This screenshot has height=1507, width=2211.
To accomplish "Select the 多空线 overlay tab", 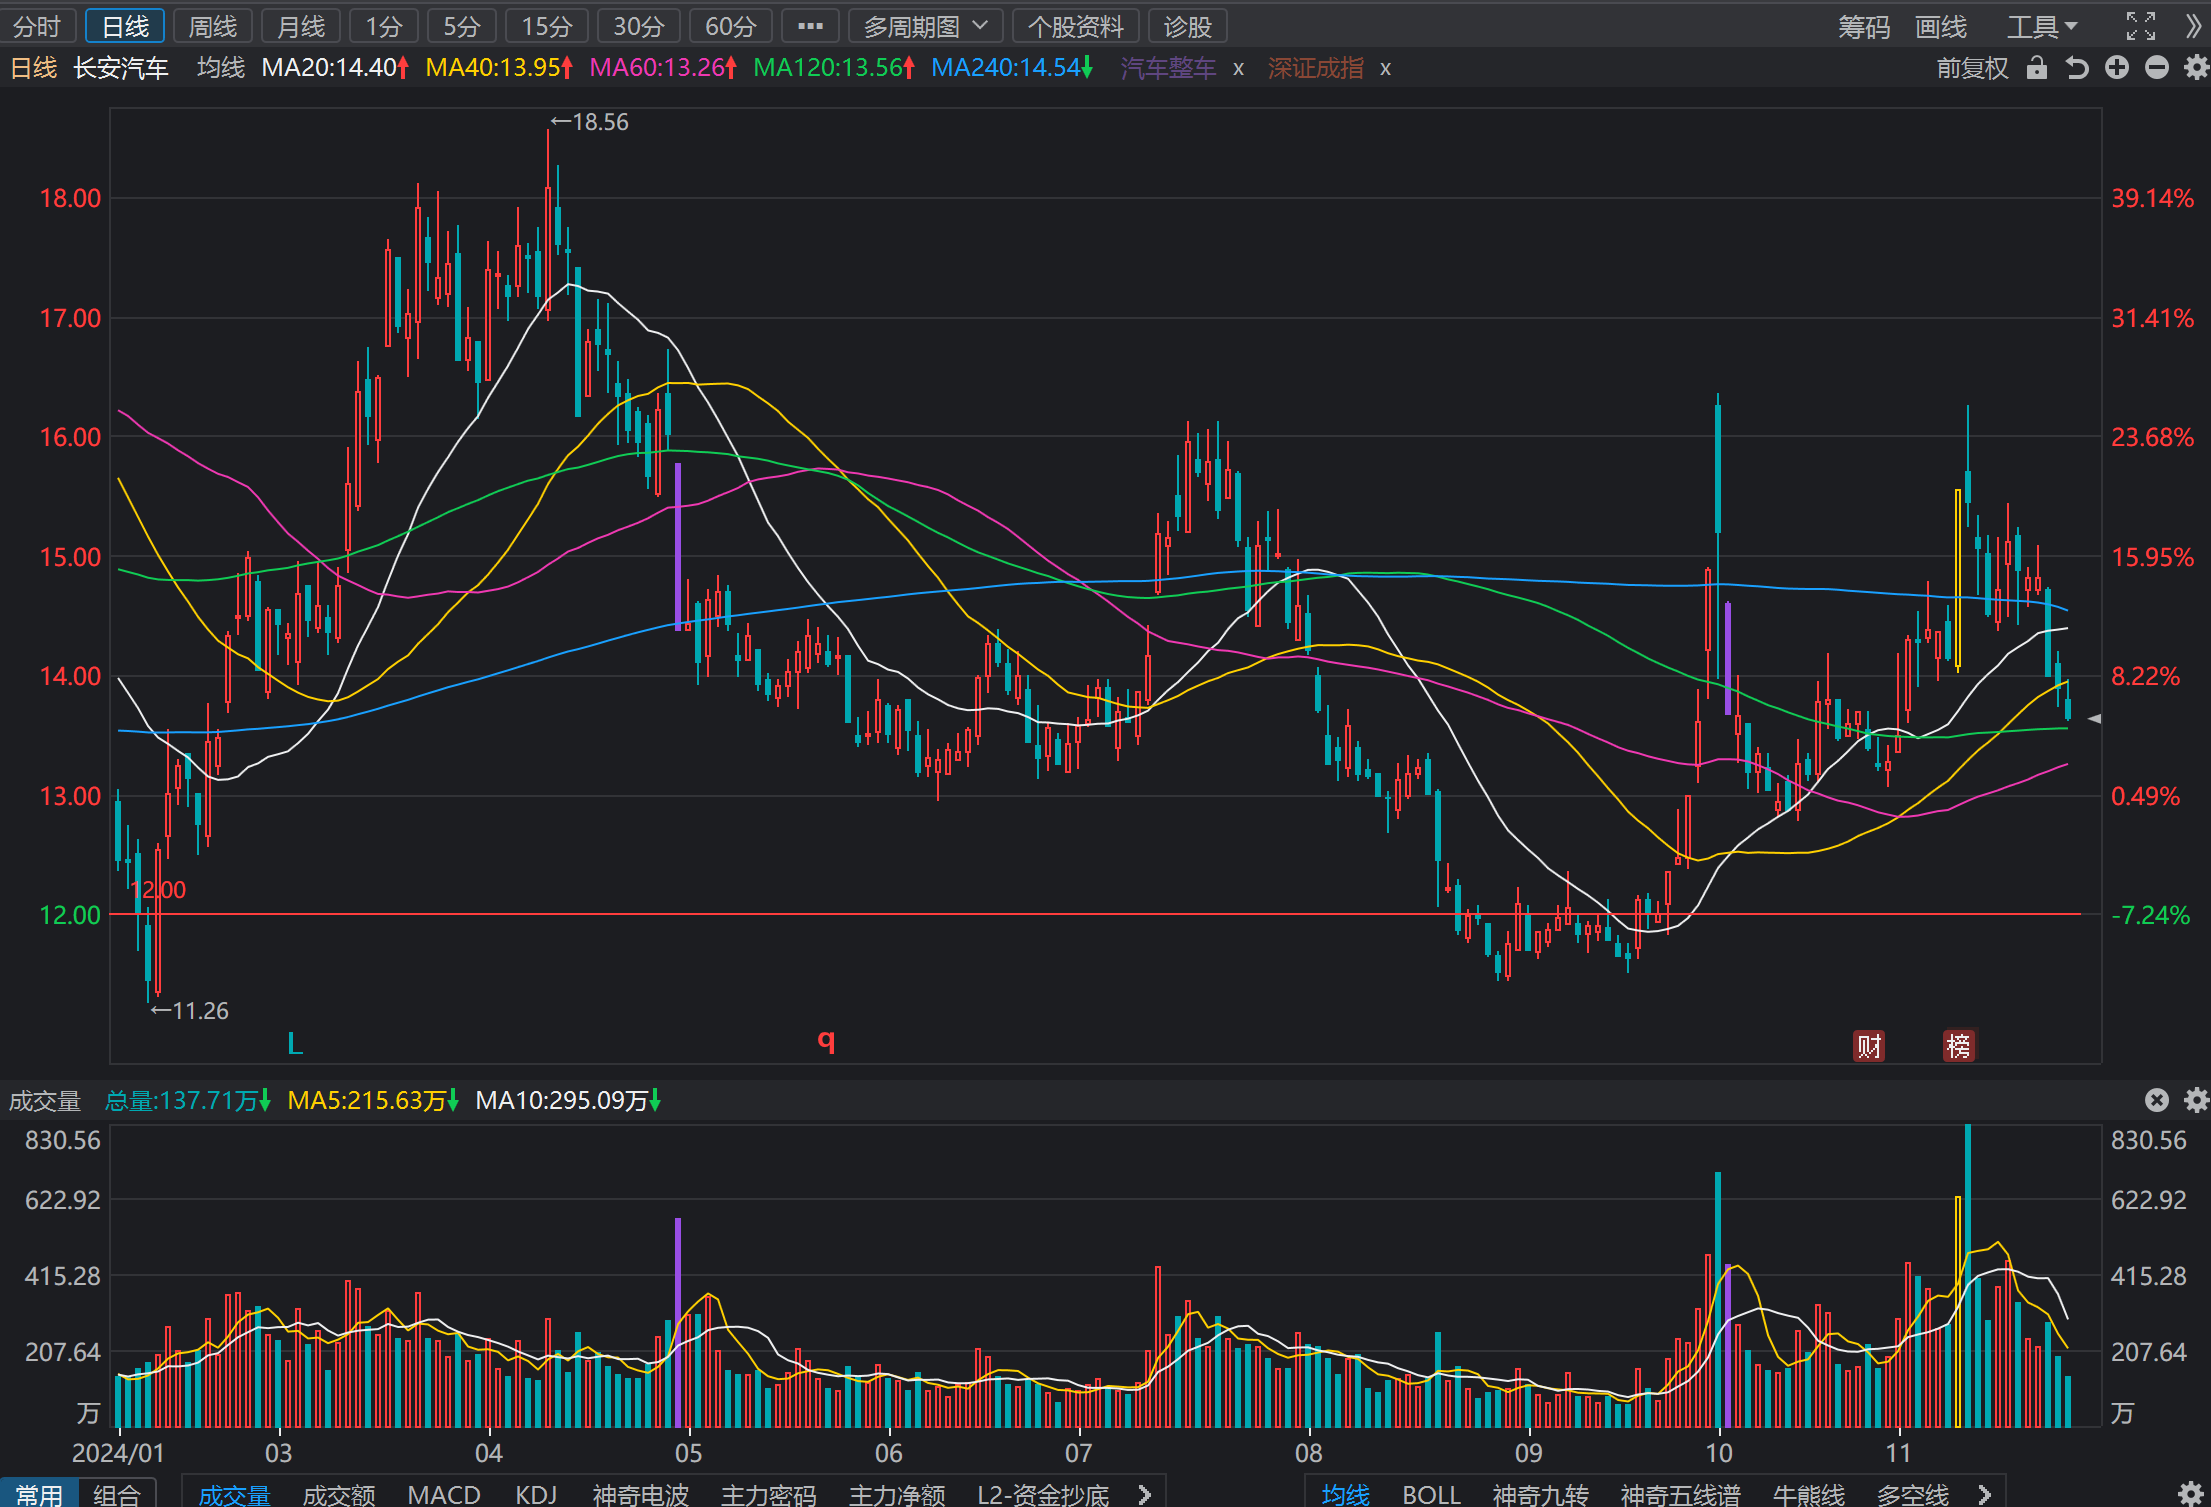I will point(1912,1495).
